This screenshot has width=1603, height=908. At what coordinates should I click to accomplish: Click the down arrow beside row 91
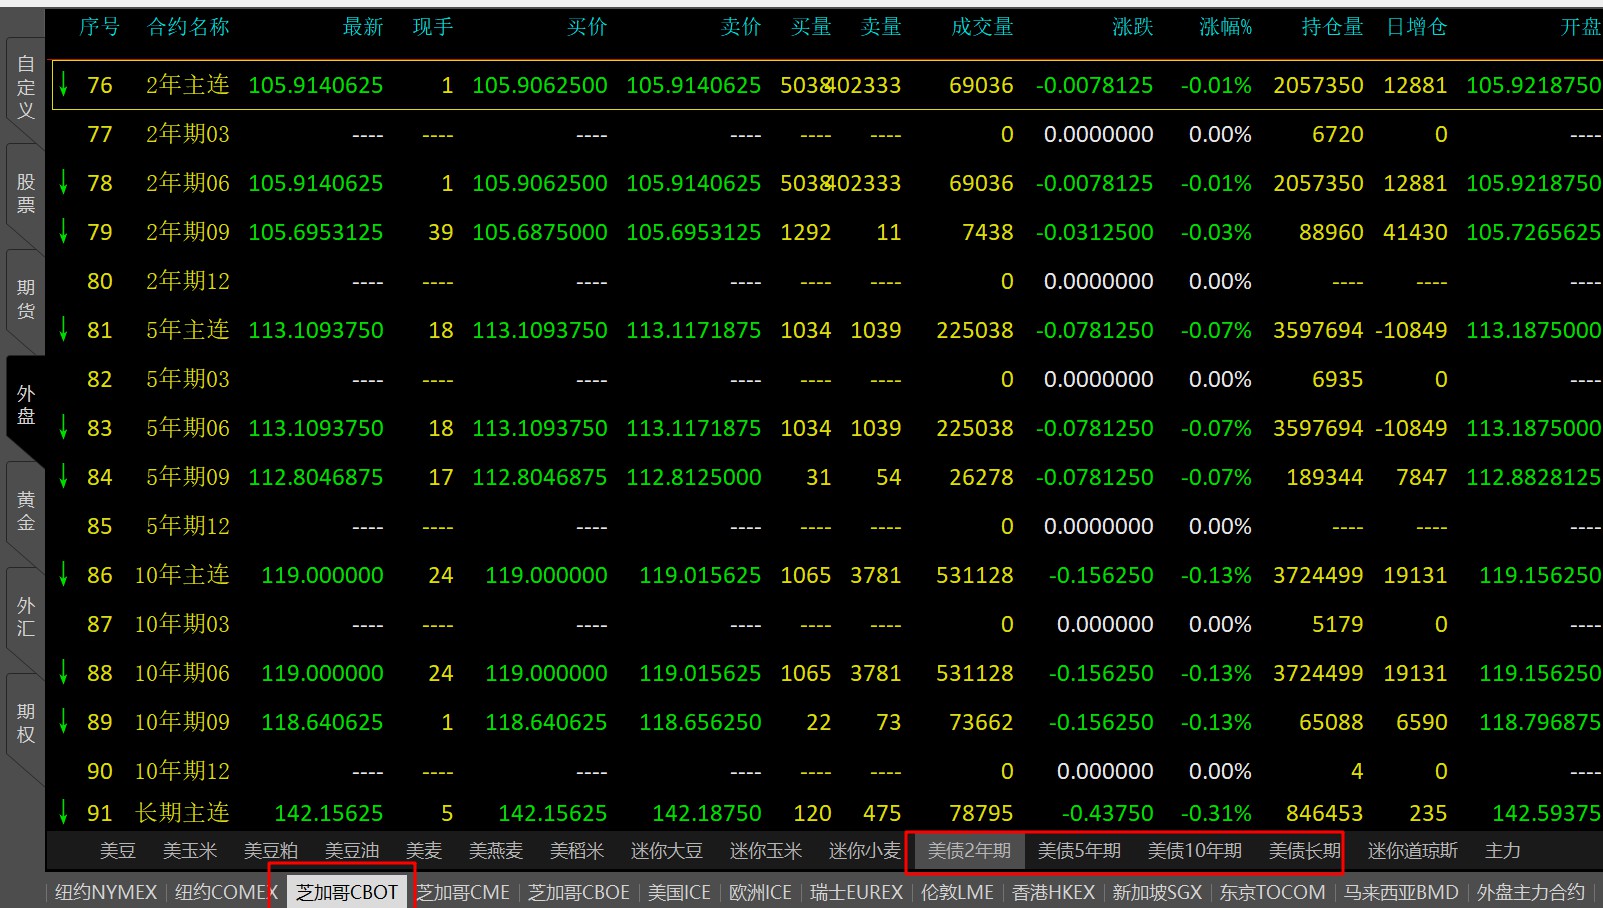[x=64, y=812]
